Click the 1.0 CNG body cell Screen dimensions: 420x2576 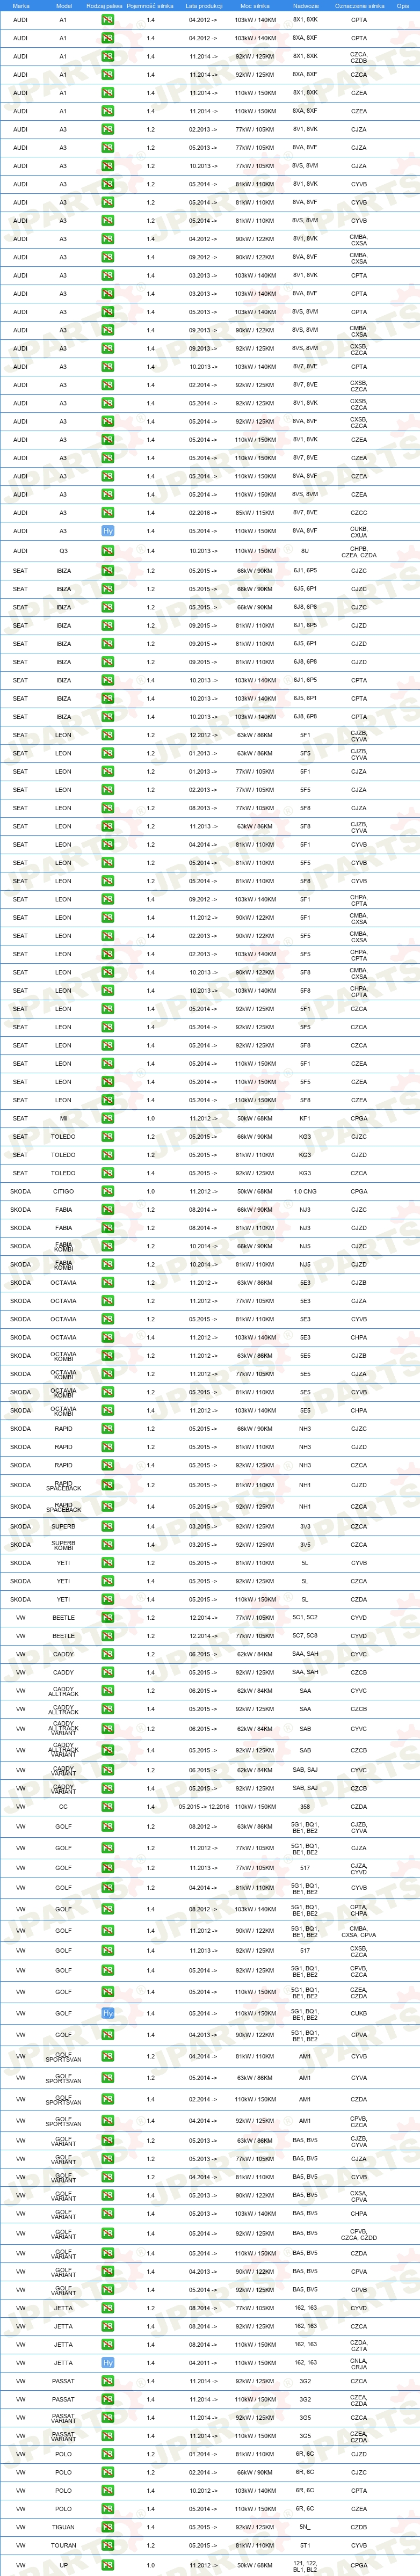click(305, 1191)
